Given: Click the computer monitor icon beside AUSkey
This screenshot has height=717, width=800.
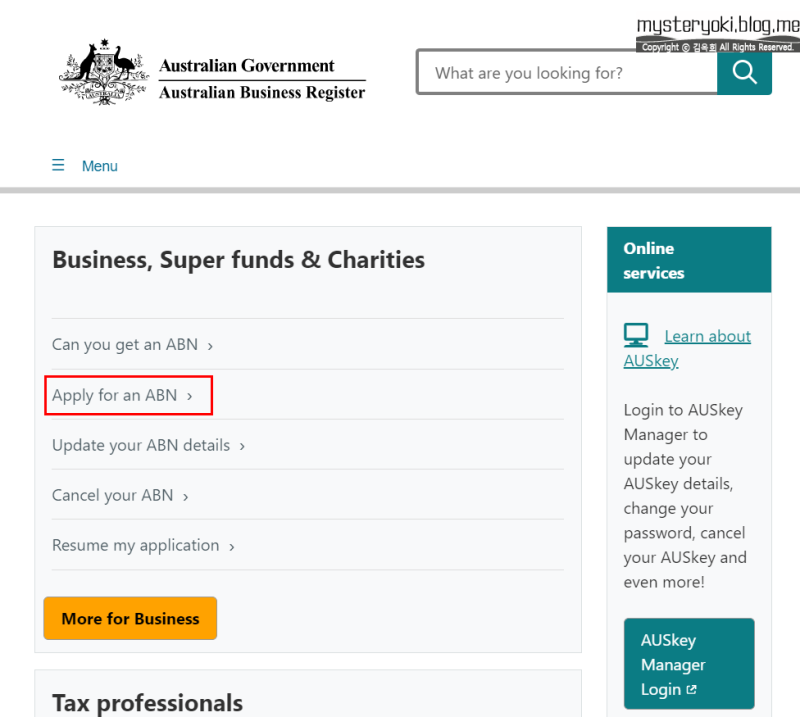Looking at the screenshot, I should (636, 335).
